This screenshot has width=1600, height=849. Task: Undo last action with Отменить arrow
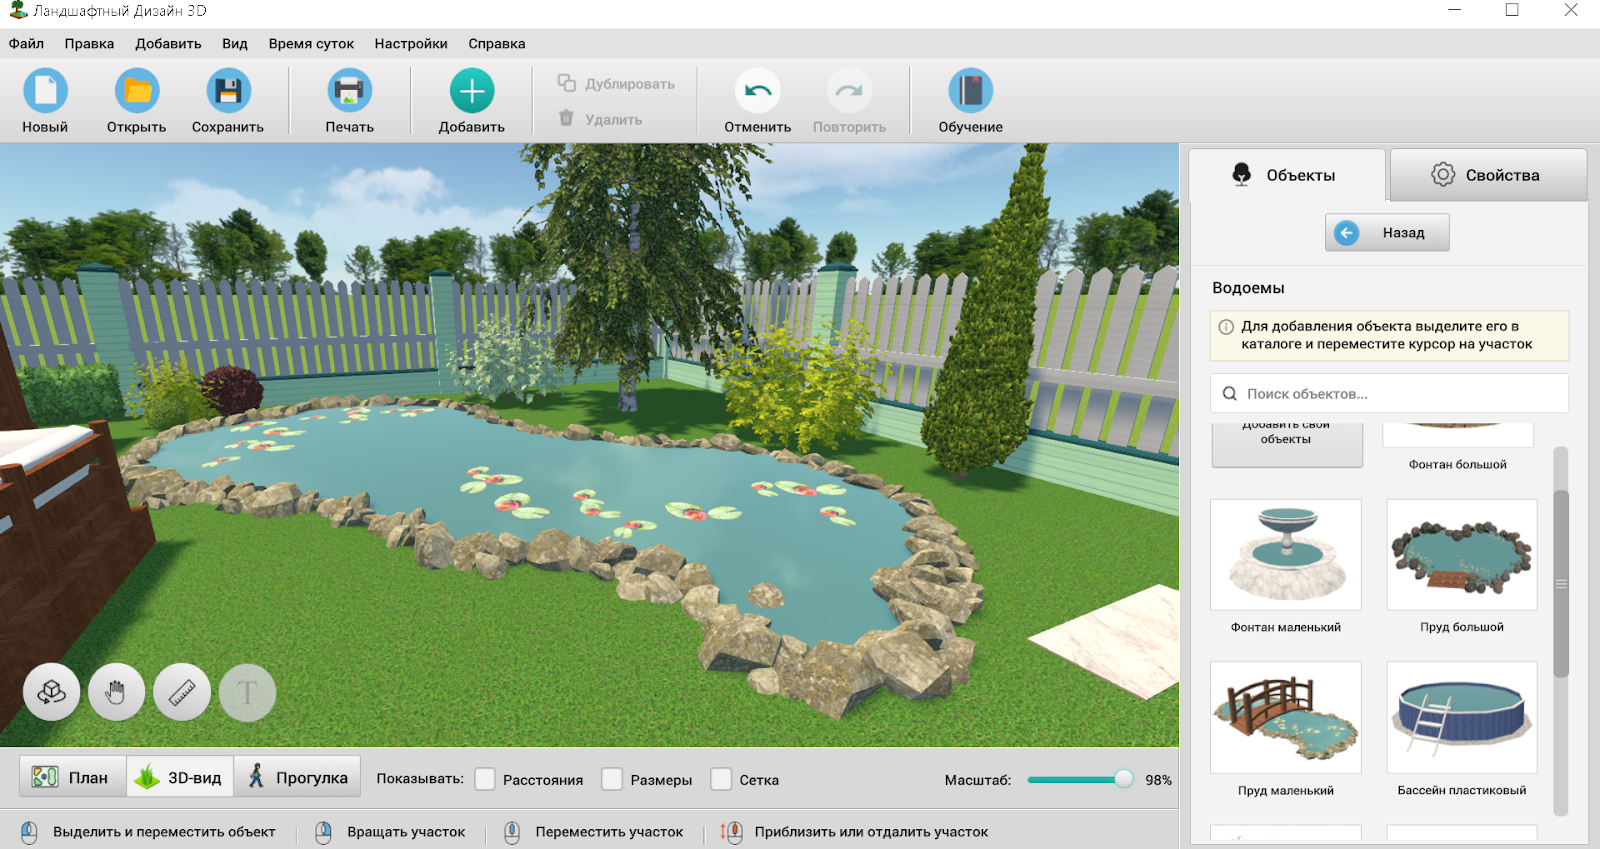(758, 91)
